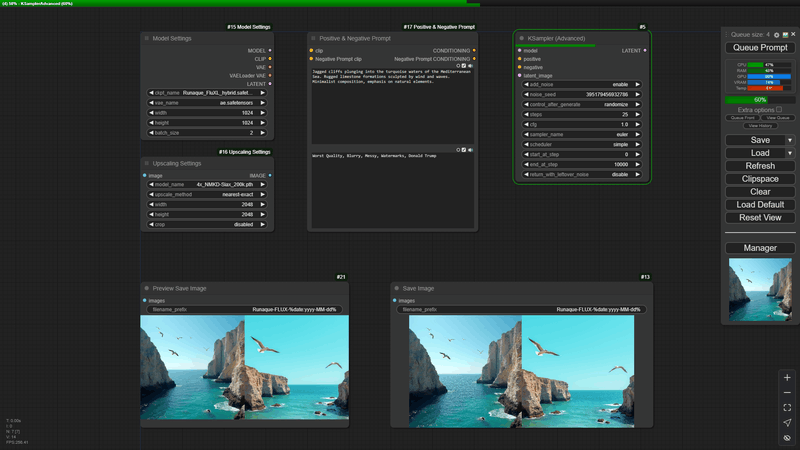Image resolution: width=800 pixels, height=450 pixels.
Task: Click the Queue Front button
Action: 742,118
